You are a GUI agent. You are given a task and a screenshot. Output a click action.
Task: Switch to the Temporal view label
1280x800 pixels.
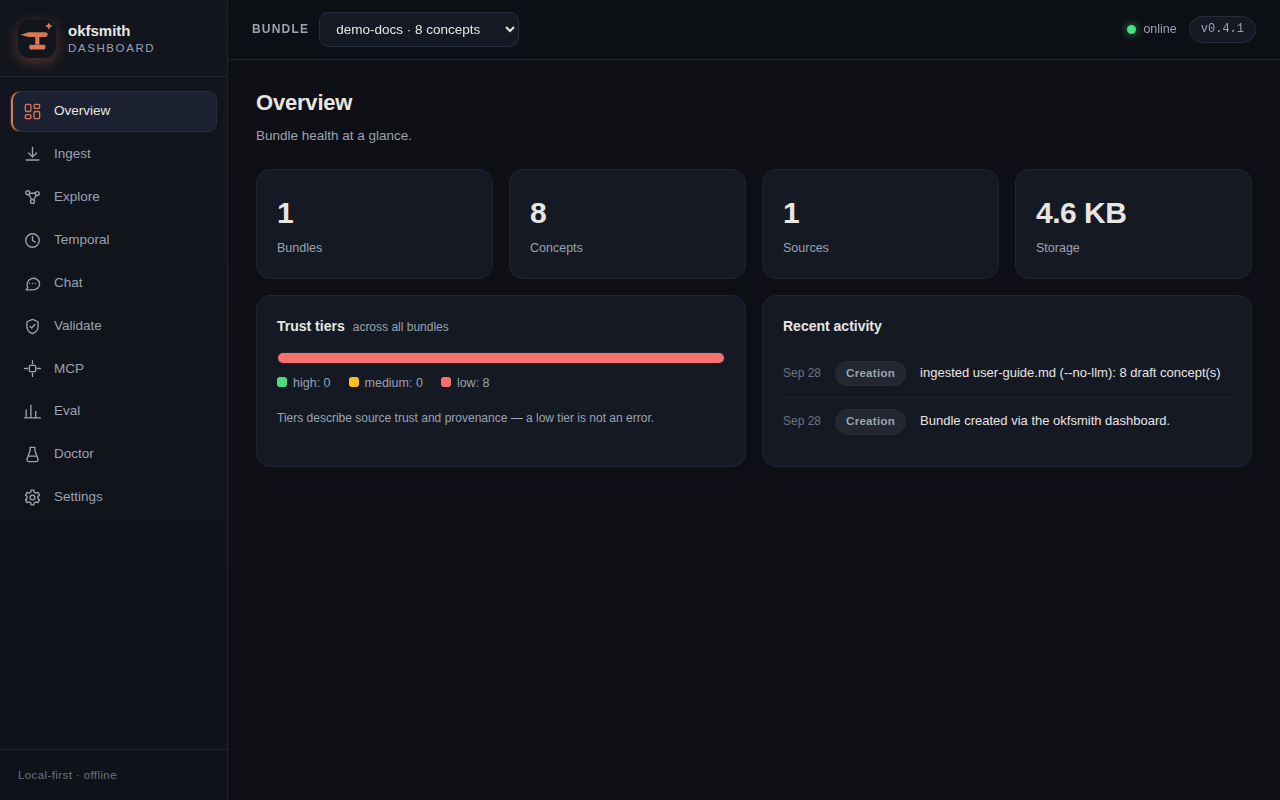coord(82,240)
